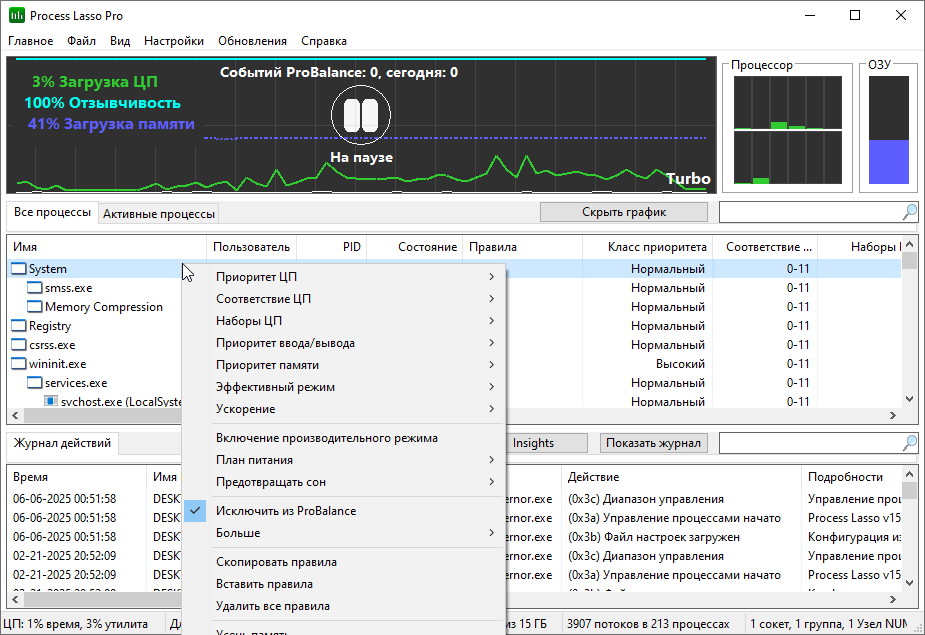Click the Process Lasso app icon in title bar

tap(17, 15)
